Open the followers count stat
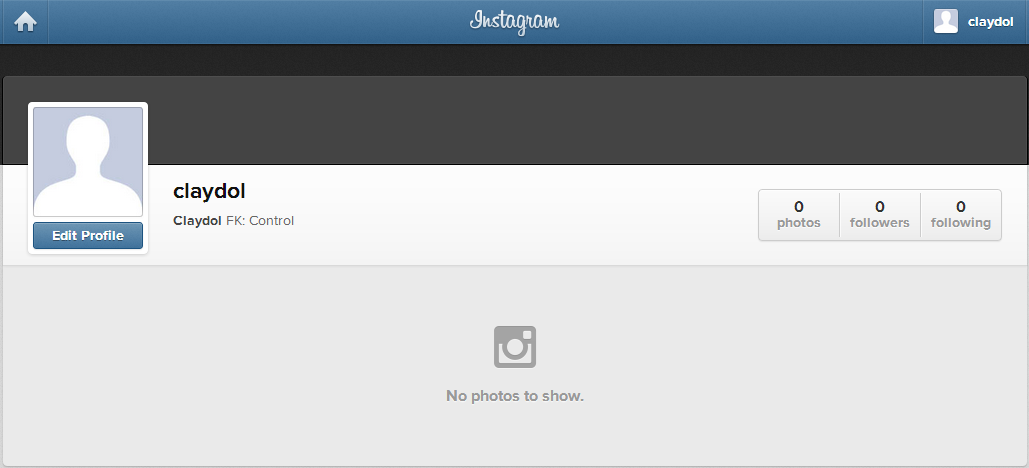This screenshot has width=1029, height=468. point(879,215)
